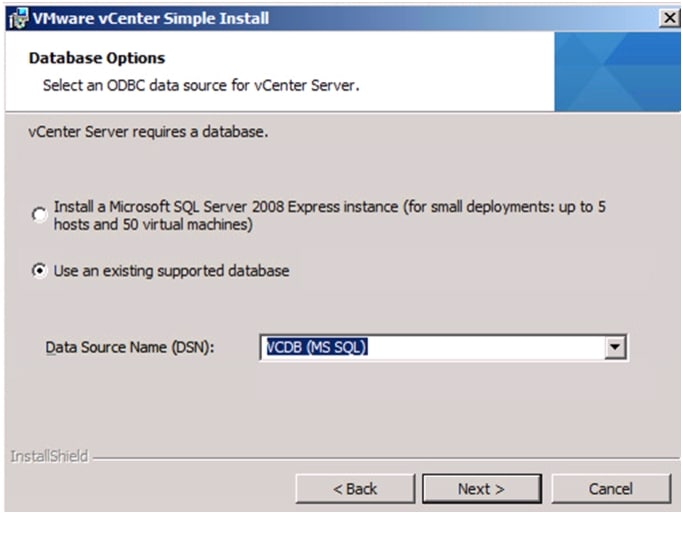This screenshot has width=682, height=539.
Task: Click the VCDB (MS SQL) combo box field
Action: click(430, 348)
